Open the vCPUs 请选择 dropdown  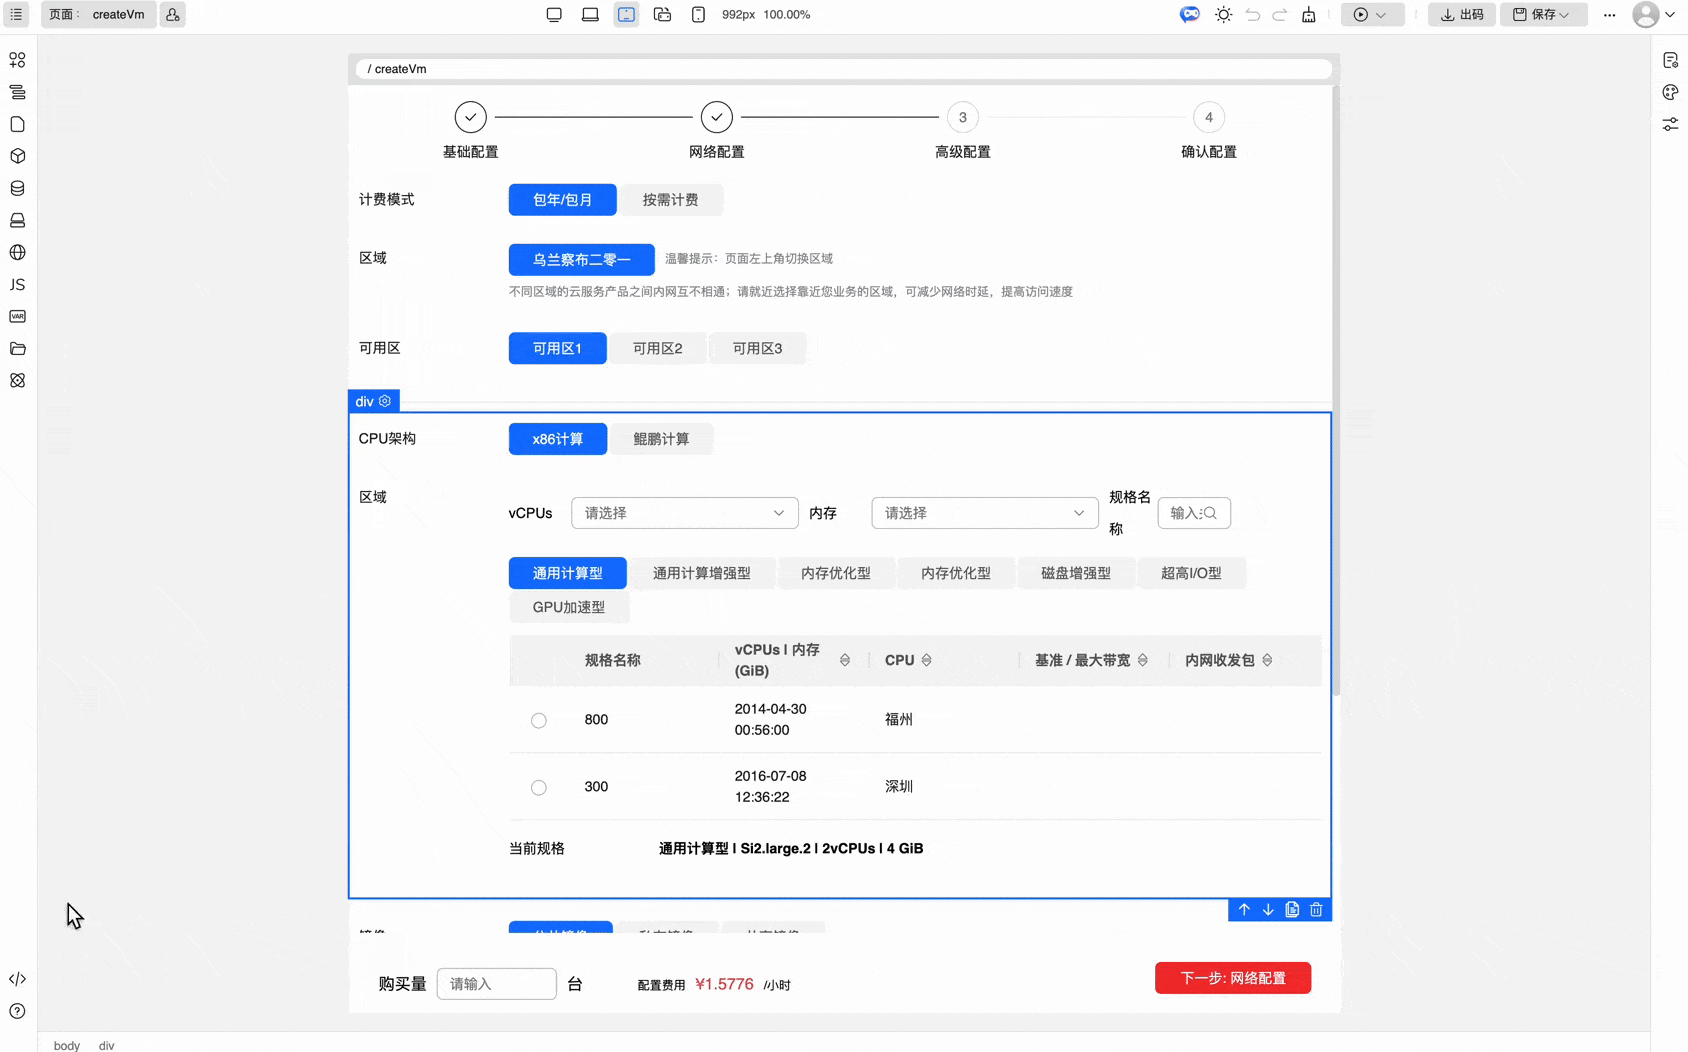(x=684, y=512)
